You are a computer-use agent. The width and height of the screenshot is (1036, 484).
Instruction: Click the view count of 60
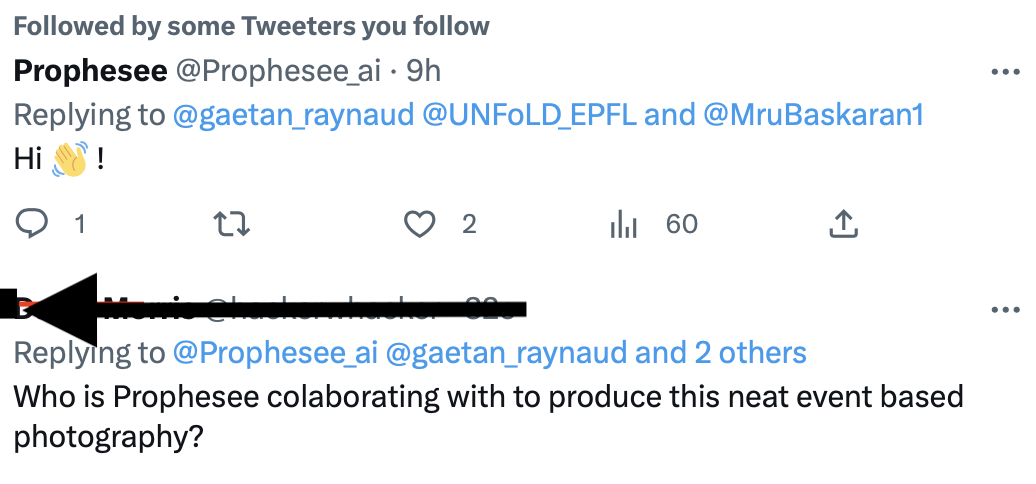click(681, 224)
